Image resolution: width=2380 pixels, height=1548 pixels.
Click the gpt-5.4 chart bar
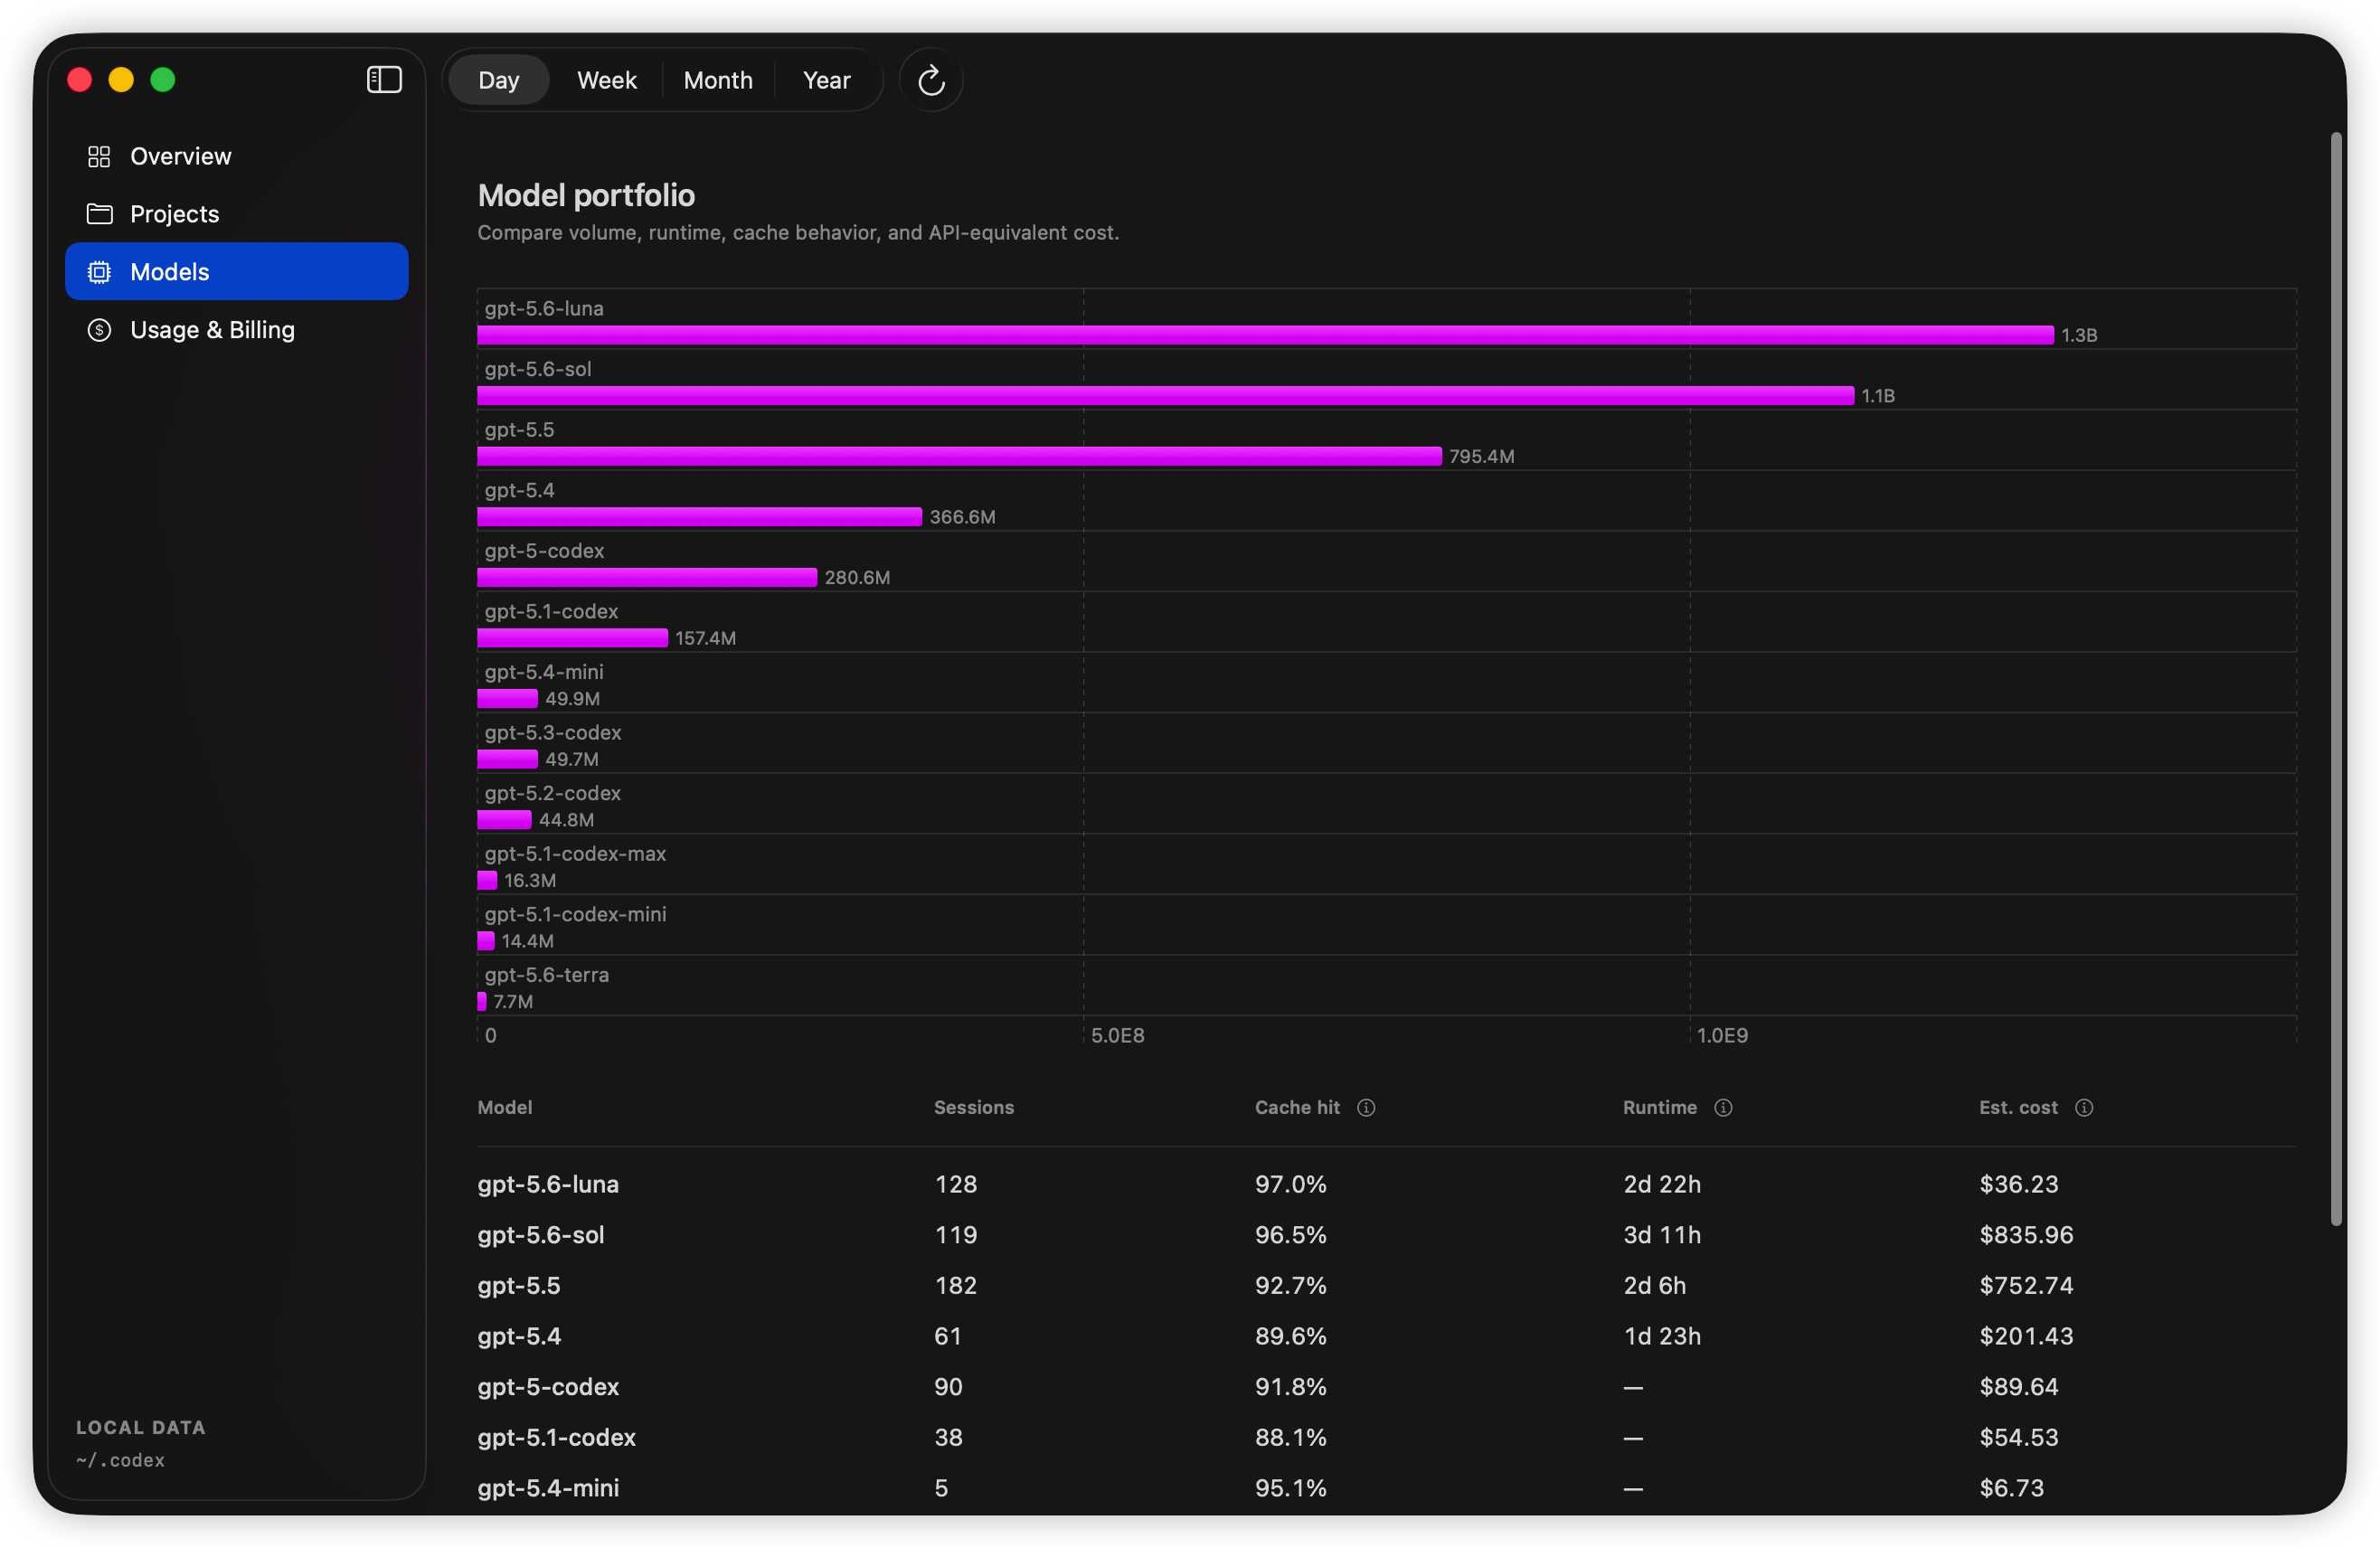click(x=699, y=517)
